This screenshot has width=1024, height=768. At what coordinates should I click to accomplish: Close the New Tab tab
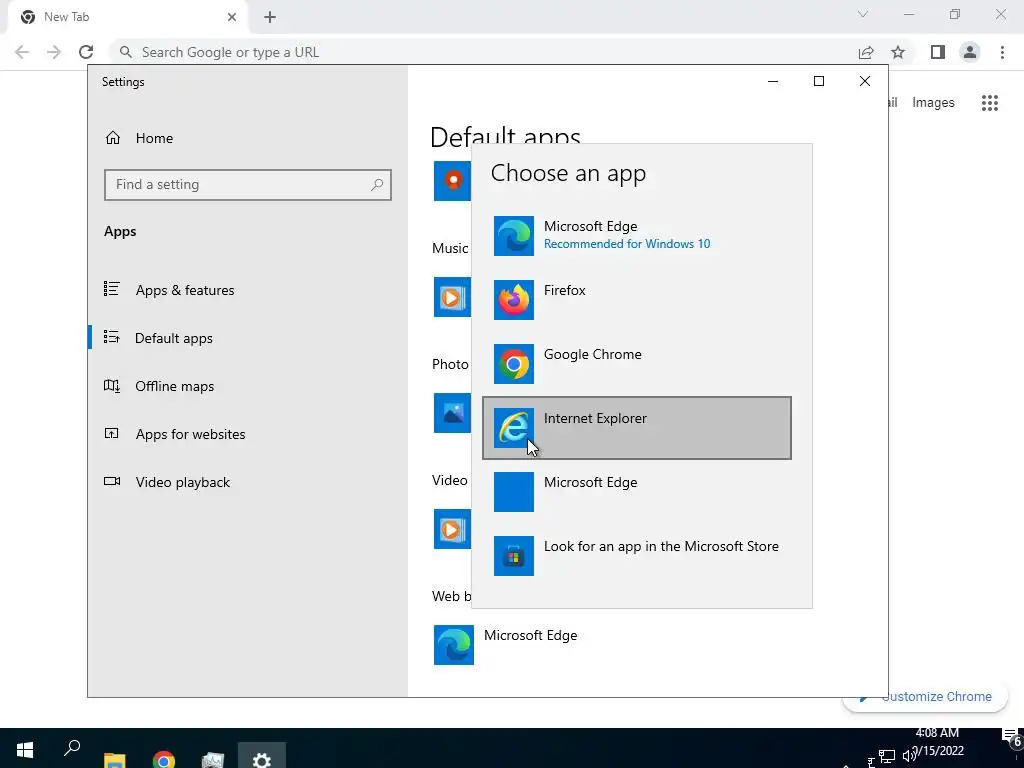coord(232,17)
